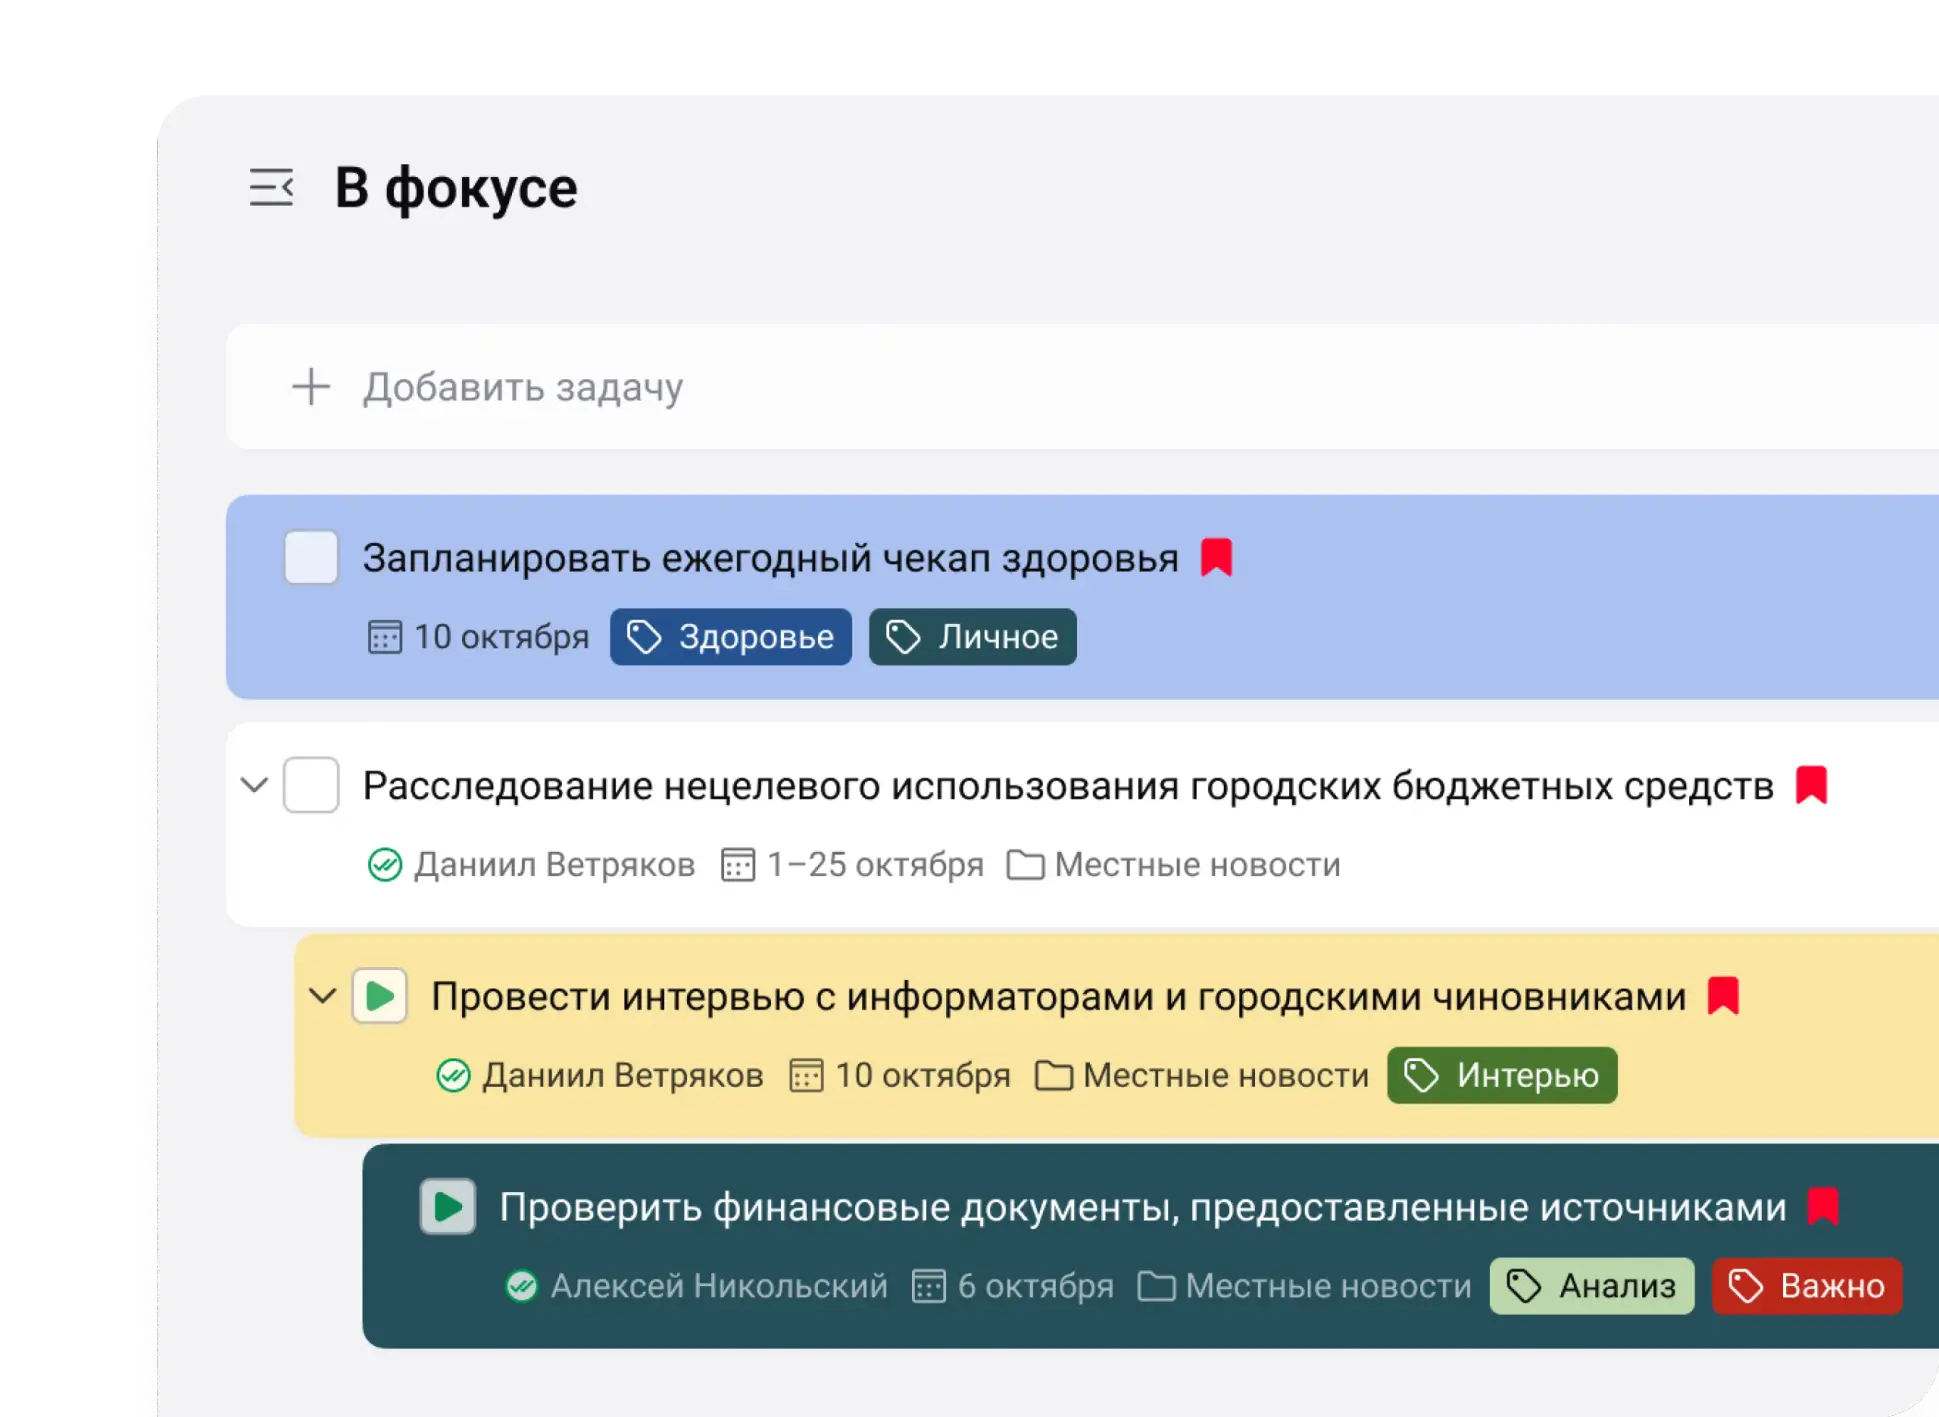
Task: Open the calendar icon next to 10 октября
Action: (383, 637)
